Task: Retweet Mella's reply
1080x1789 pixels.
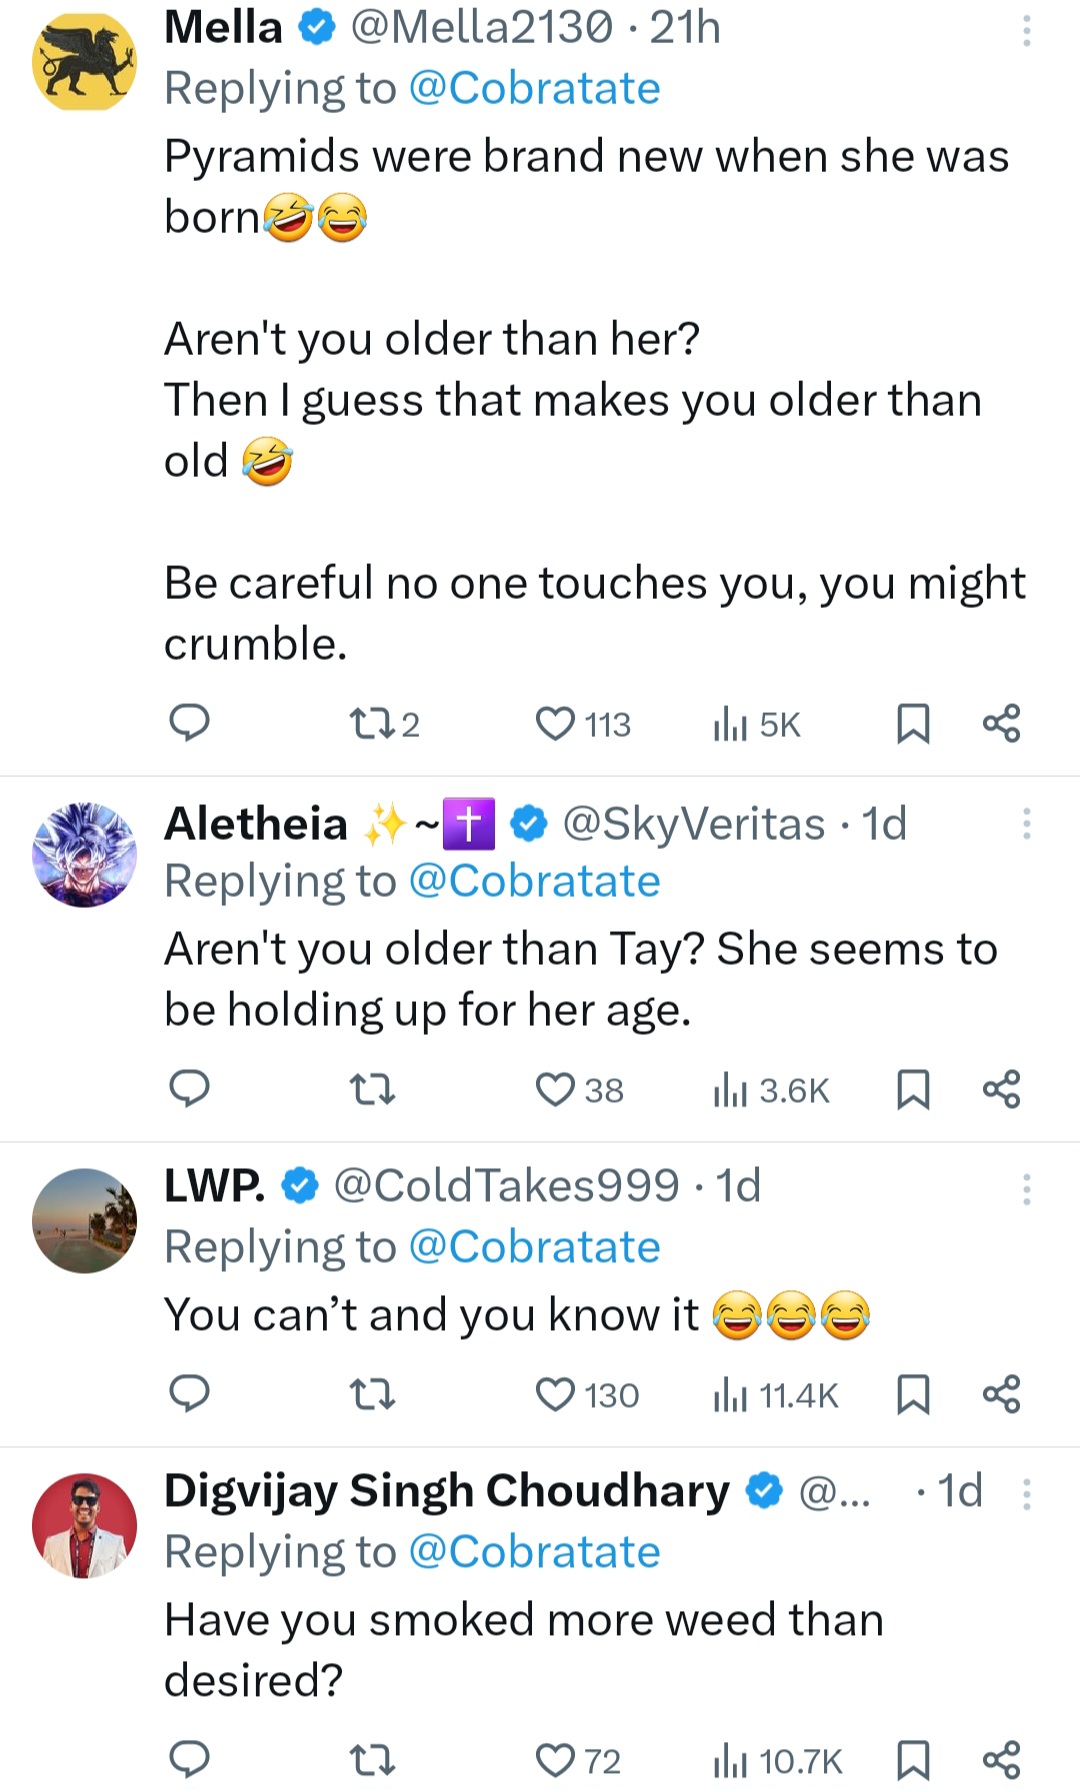Action: 371,723
